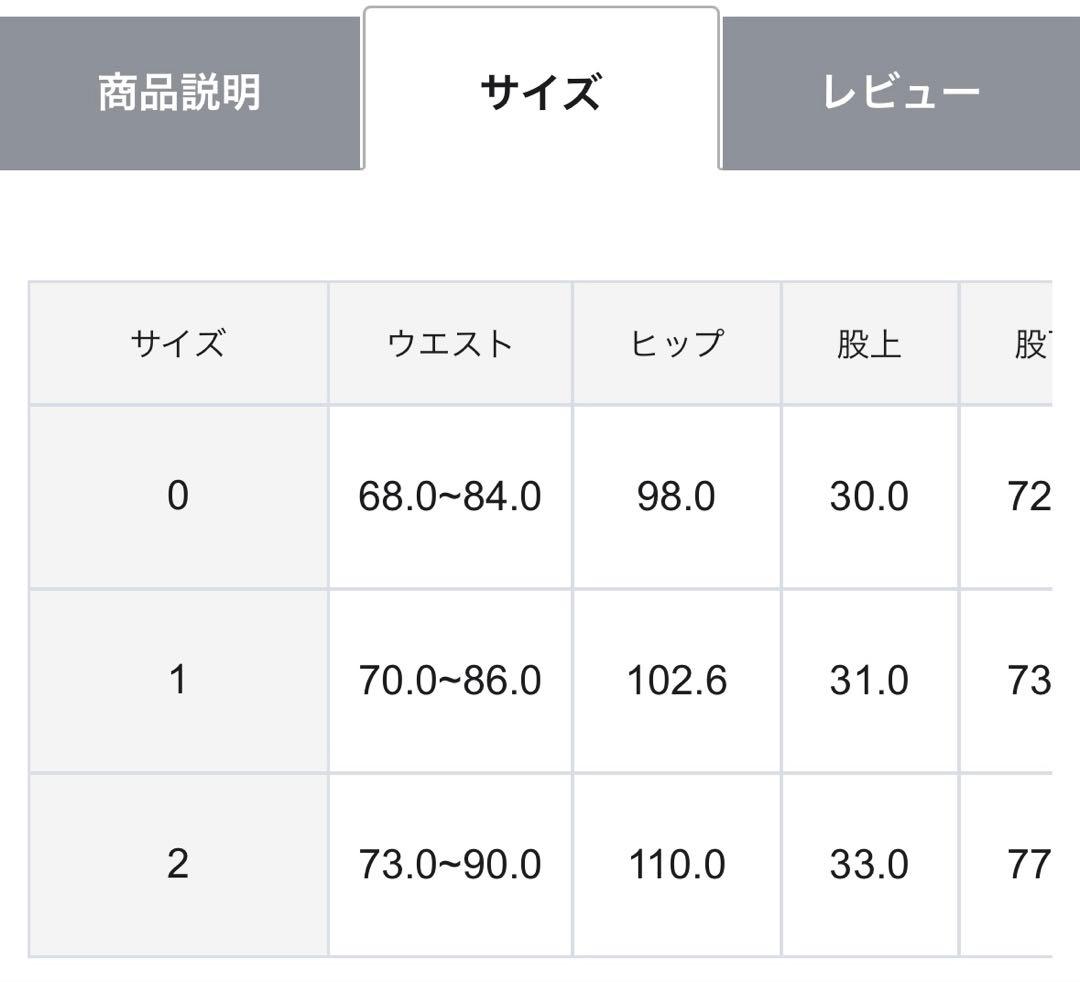Screen dimensions: 1080x982
Task: Switch to the レビュー tab
Action: tap(900, 94)
